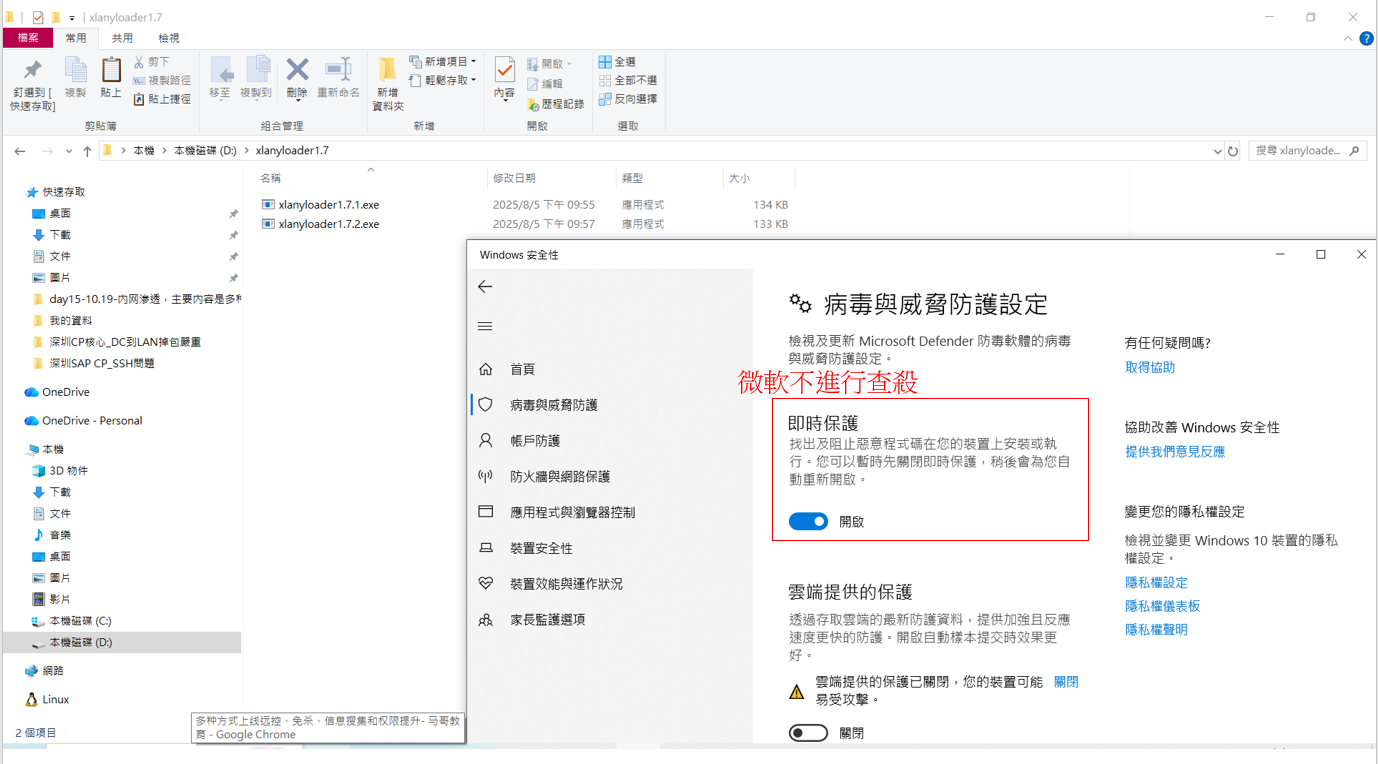Click the Pin to Quick Access icon

pyautogui.click(x=33, y=69)
